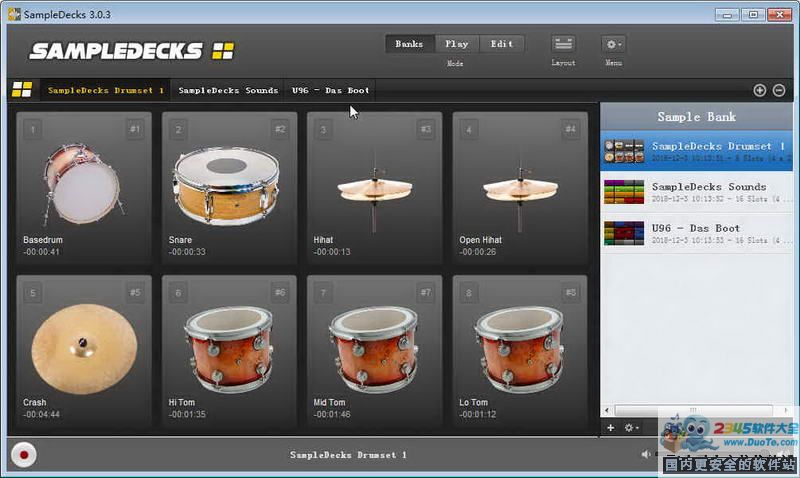The width and height of the screenshot is (800, 478).
Task: Click key label 3 on Hihat pad
Action: point(323,130)
